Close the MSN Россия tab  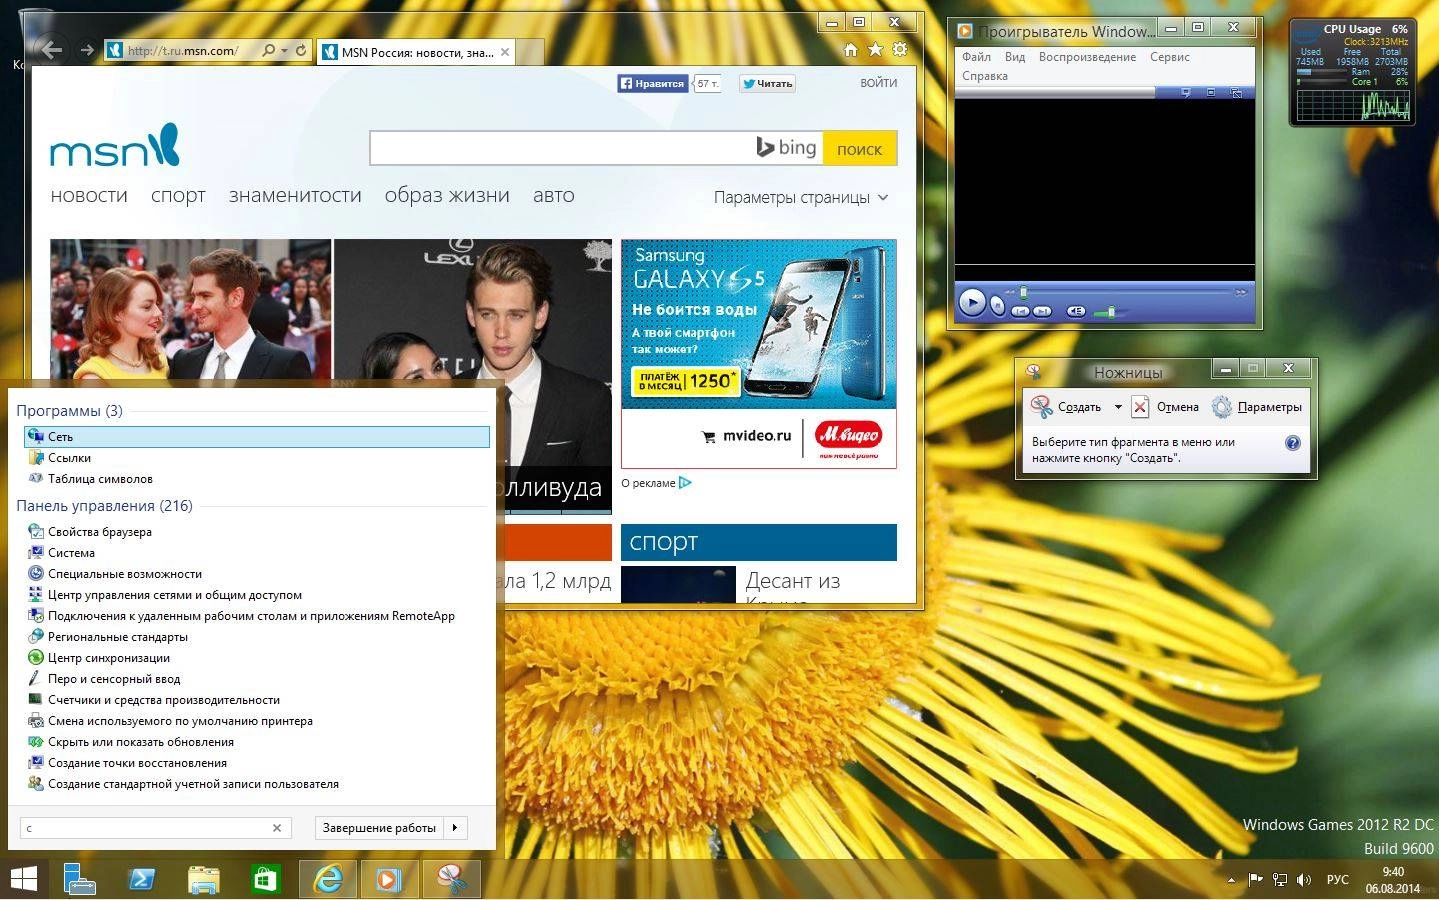pyautogui.click(x=505, y=52)
